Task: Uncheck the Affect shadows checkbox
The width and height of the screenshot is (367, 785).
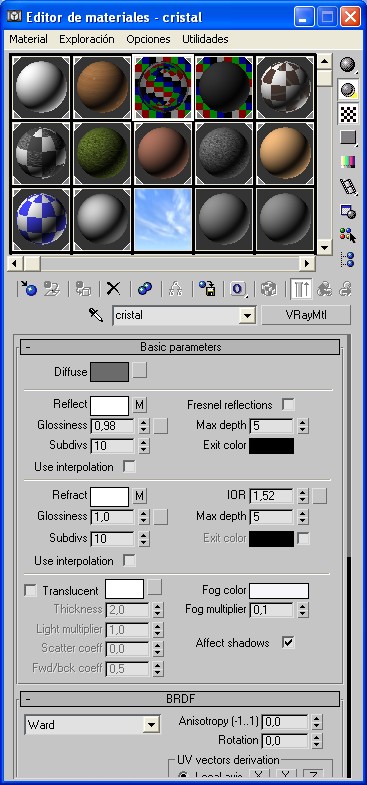Action: pos(288,642)
